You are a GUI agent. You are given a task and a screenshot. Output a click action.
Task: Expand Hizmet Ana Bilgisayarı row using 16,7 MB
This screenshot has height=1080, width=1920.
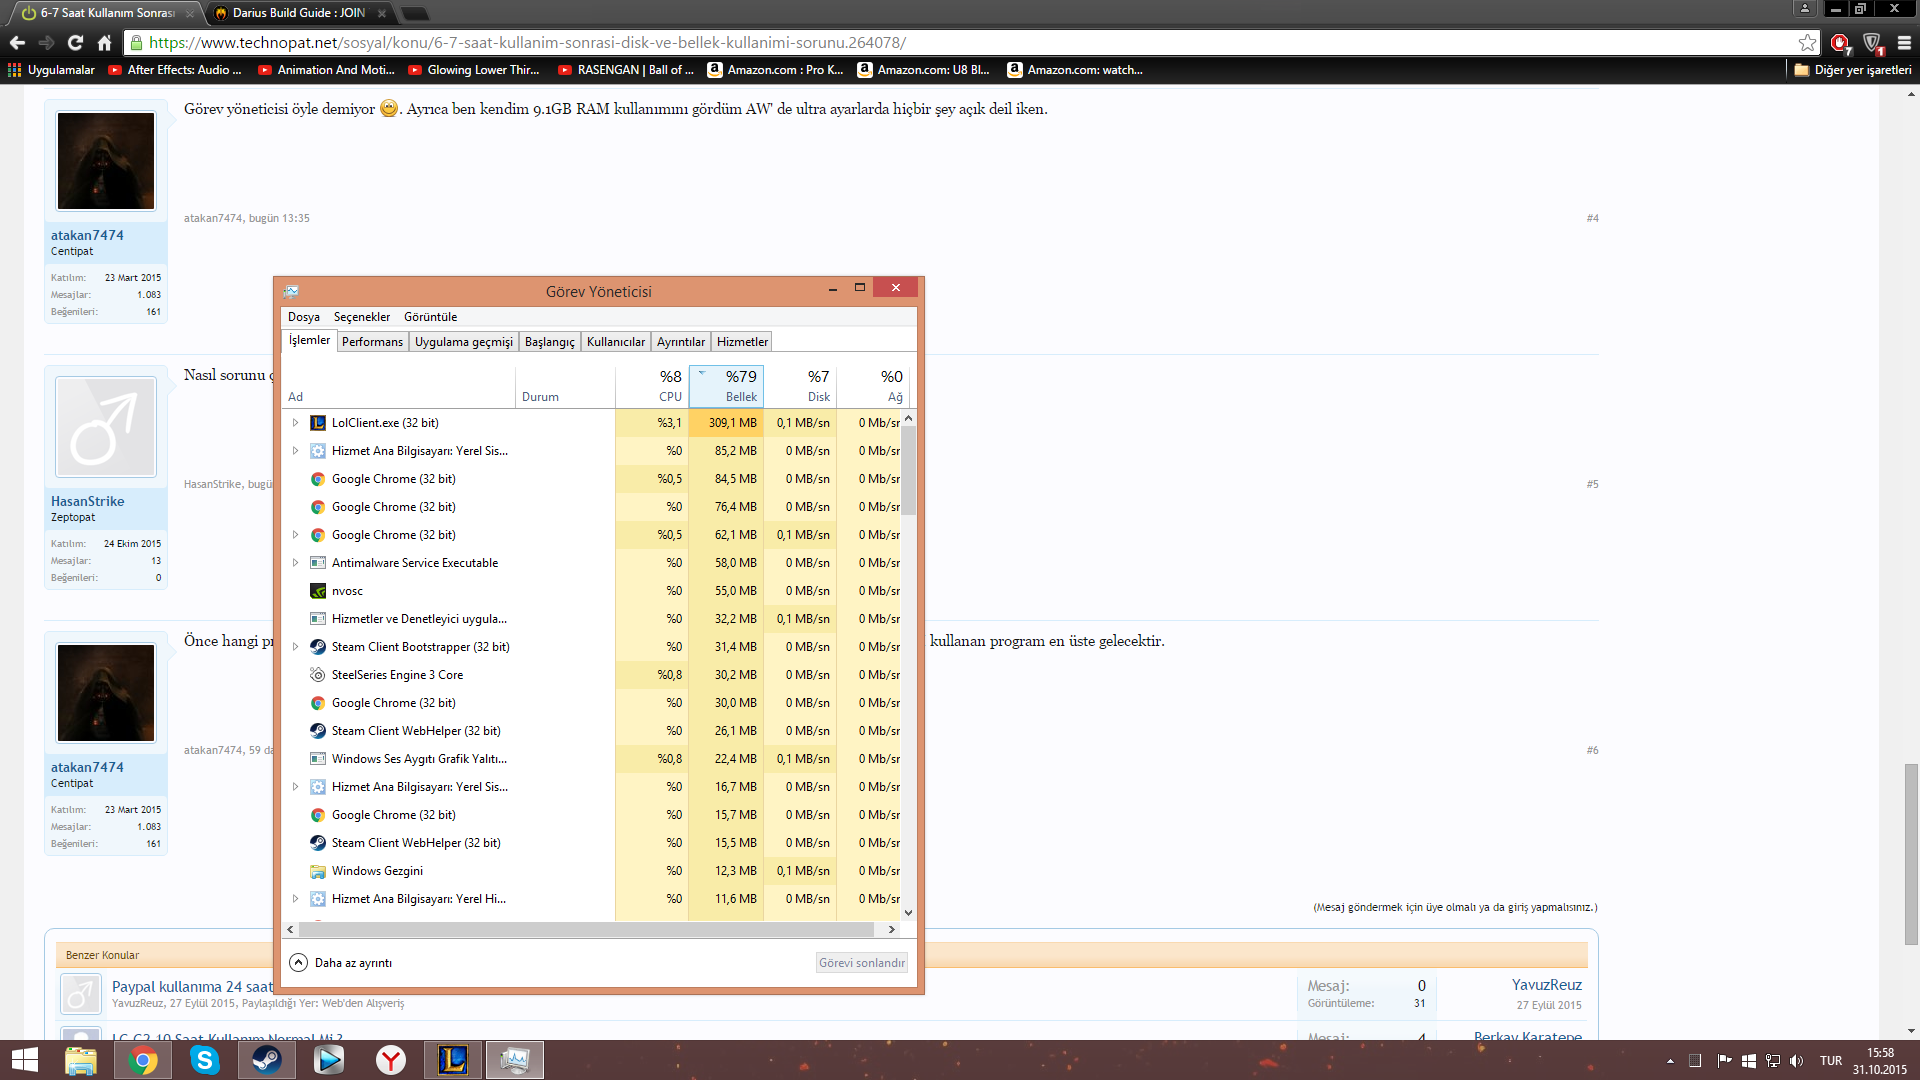(x=295, y=787)
